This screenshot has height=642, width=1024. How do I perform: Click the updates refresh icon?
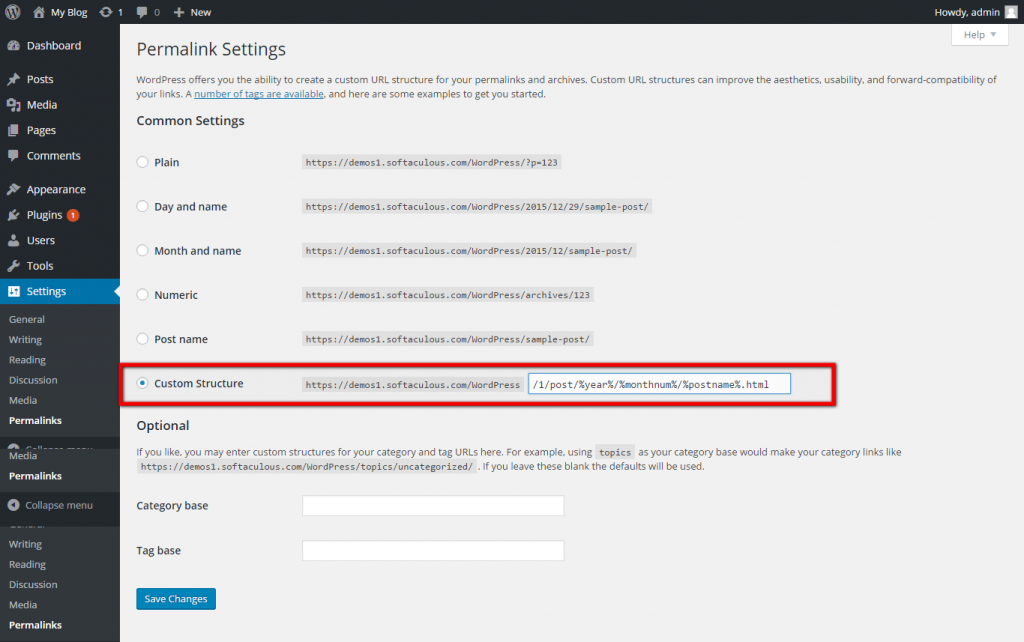pos(105,12)
